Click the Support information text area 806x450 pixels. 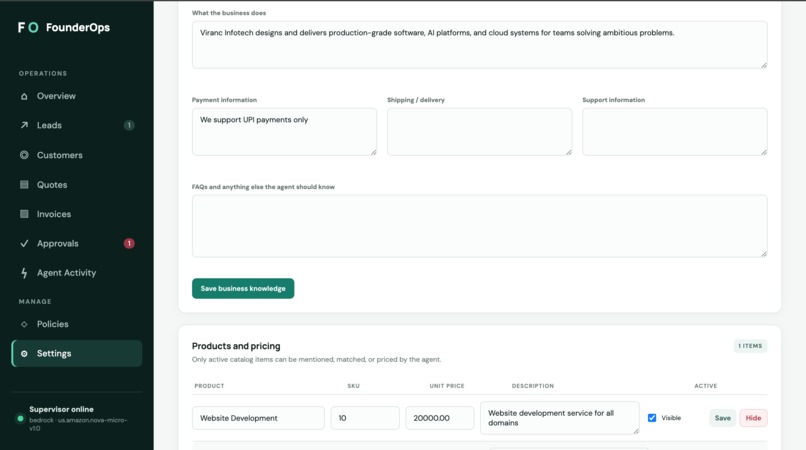pyautogui.click(x=675, y=132)
